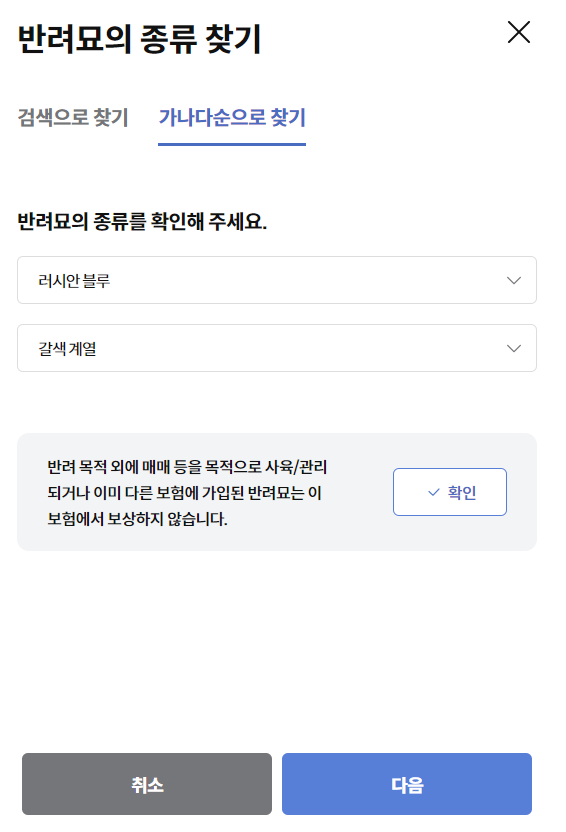Open the 러시안 블루 breed dropdown

click(x=277, y=280)
